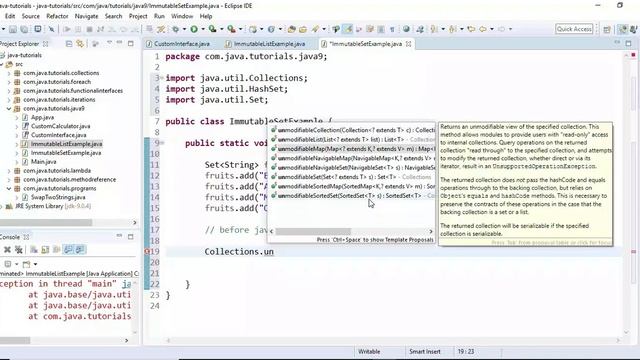Click Remove Launch X icon in Console
The image size is (640, 360).
(7, 249)
